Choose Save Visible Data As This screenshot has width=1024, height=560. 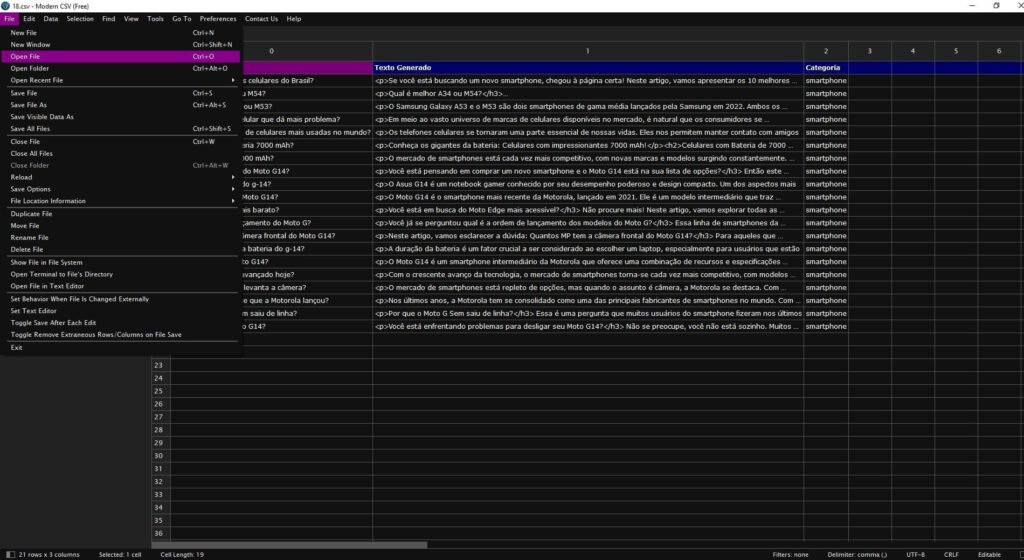(120, 116)
